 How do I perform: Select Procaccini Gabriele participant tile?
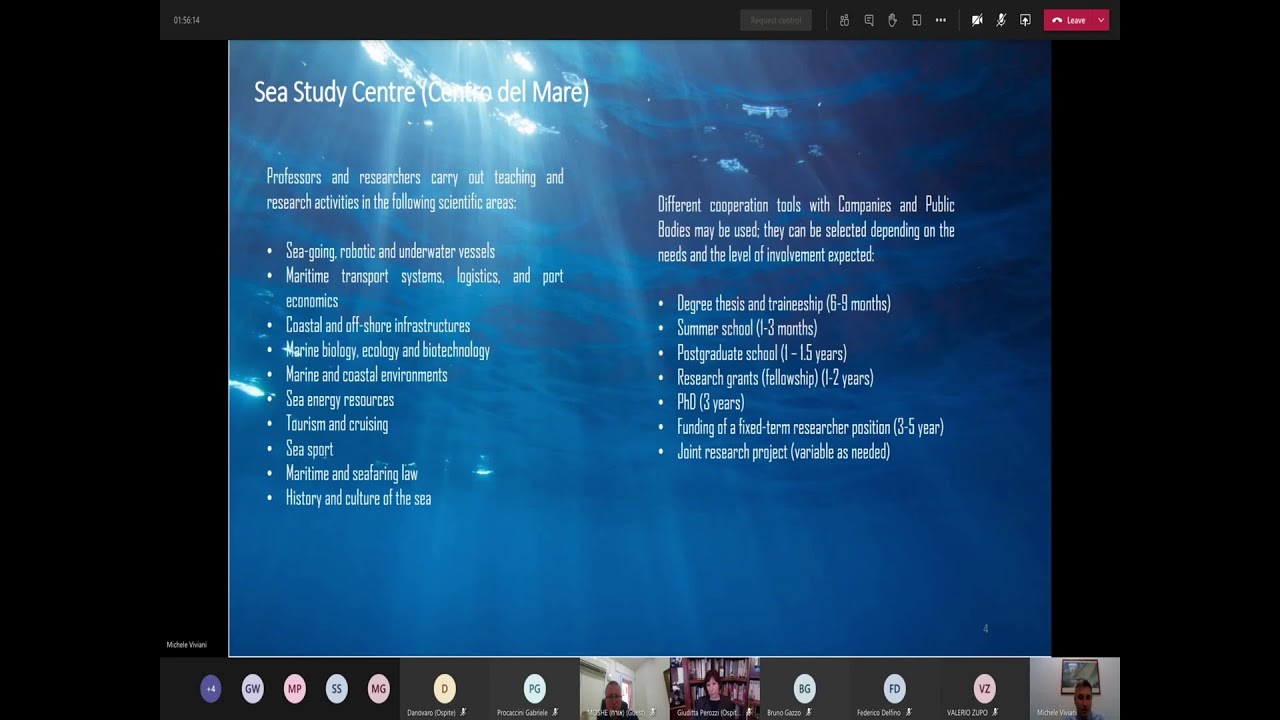[535, 689]
